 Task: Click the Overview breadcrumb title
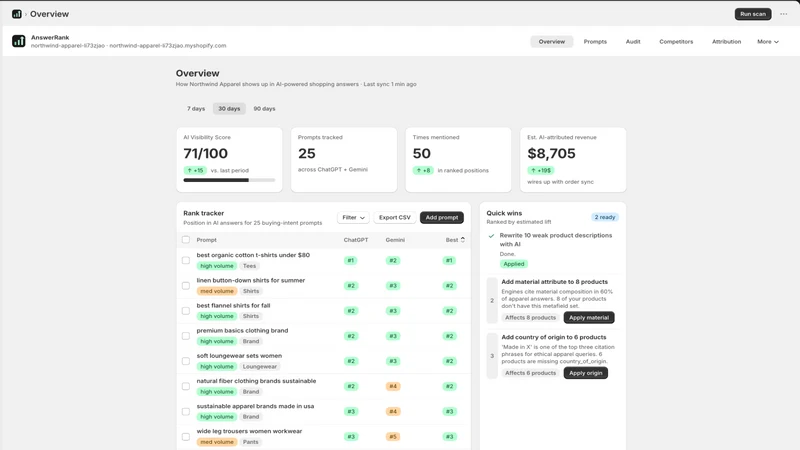tap(49, 14)
